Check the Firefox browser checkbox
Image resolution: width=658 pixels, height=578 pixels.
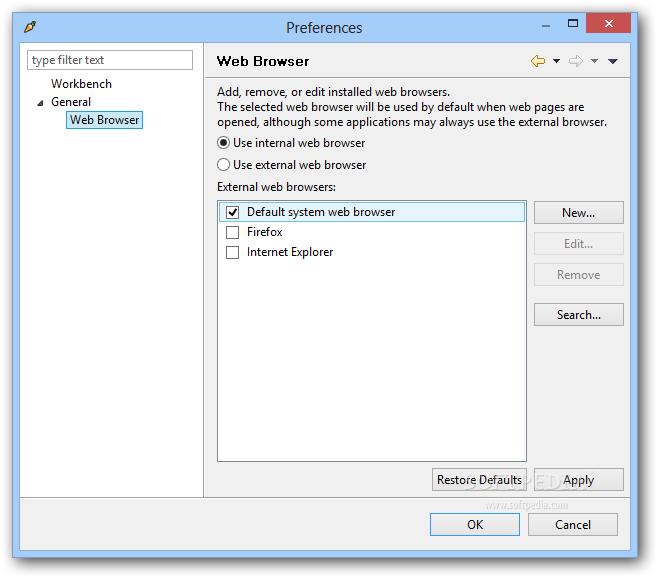point(232,232)
